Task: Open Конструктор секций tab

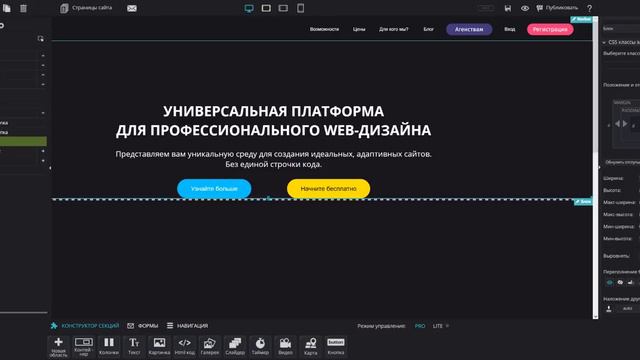Action: (85, 326)
